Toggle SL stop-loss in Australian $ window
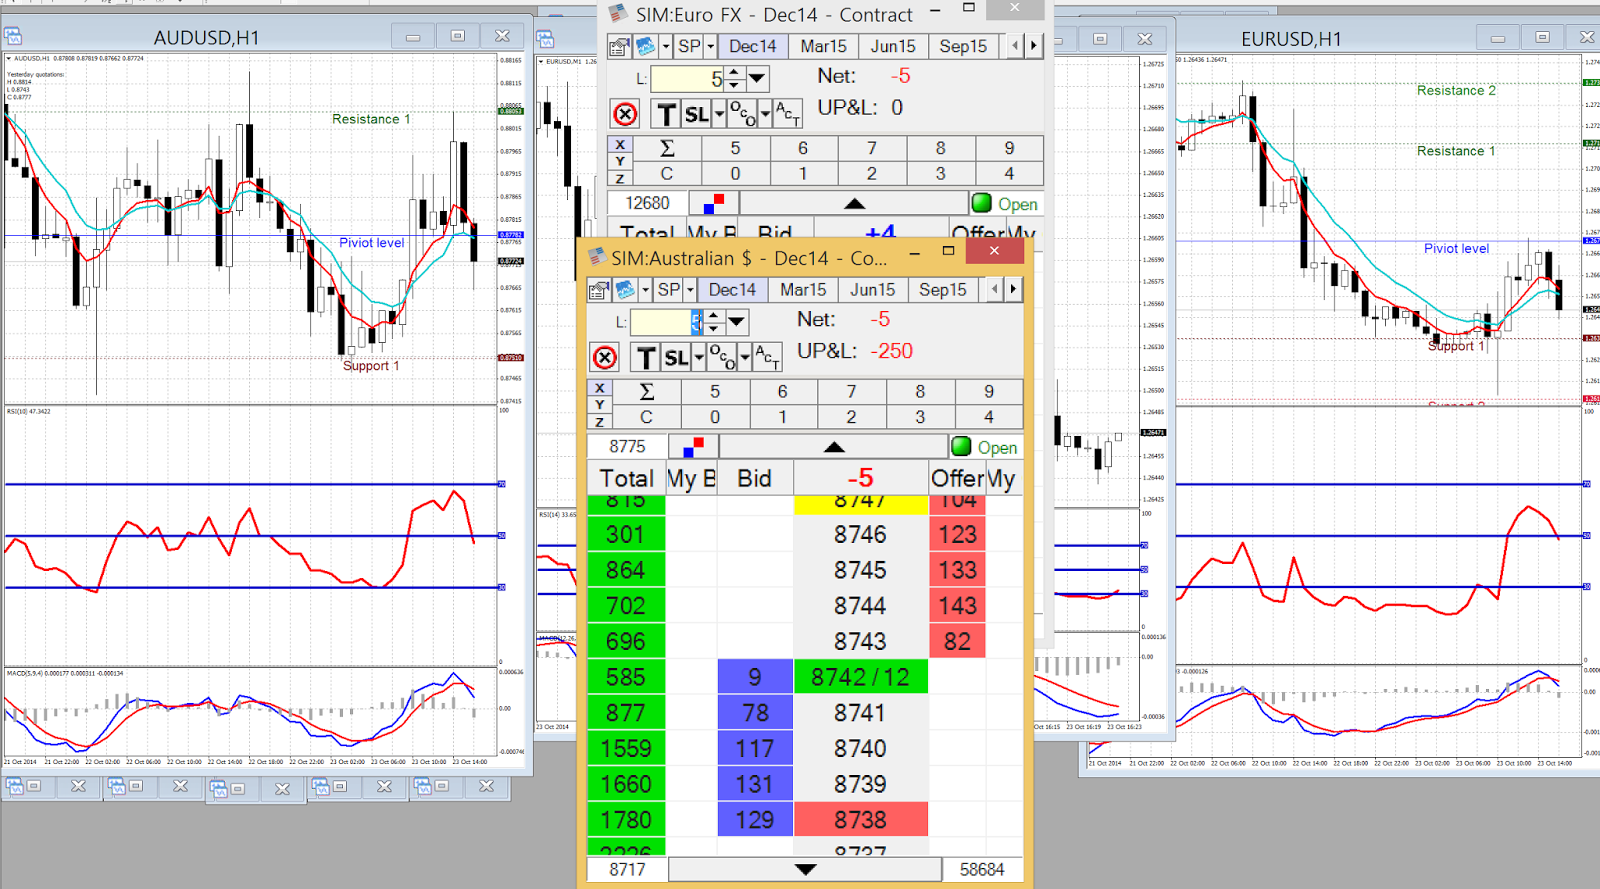1600x889 pixels. 676,358
